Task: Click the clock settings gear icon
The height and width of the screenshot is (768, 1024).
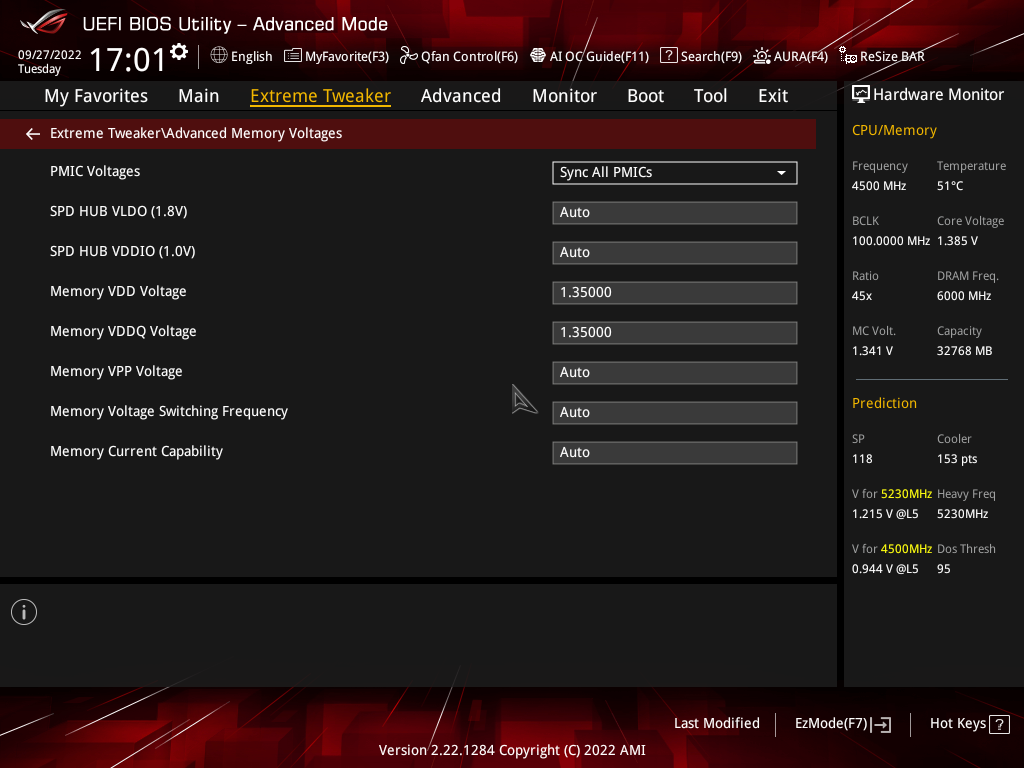Action: (179, 52)
